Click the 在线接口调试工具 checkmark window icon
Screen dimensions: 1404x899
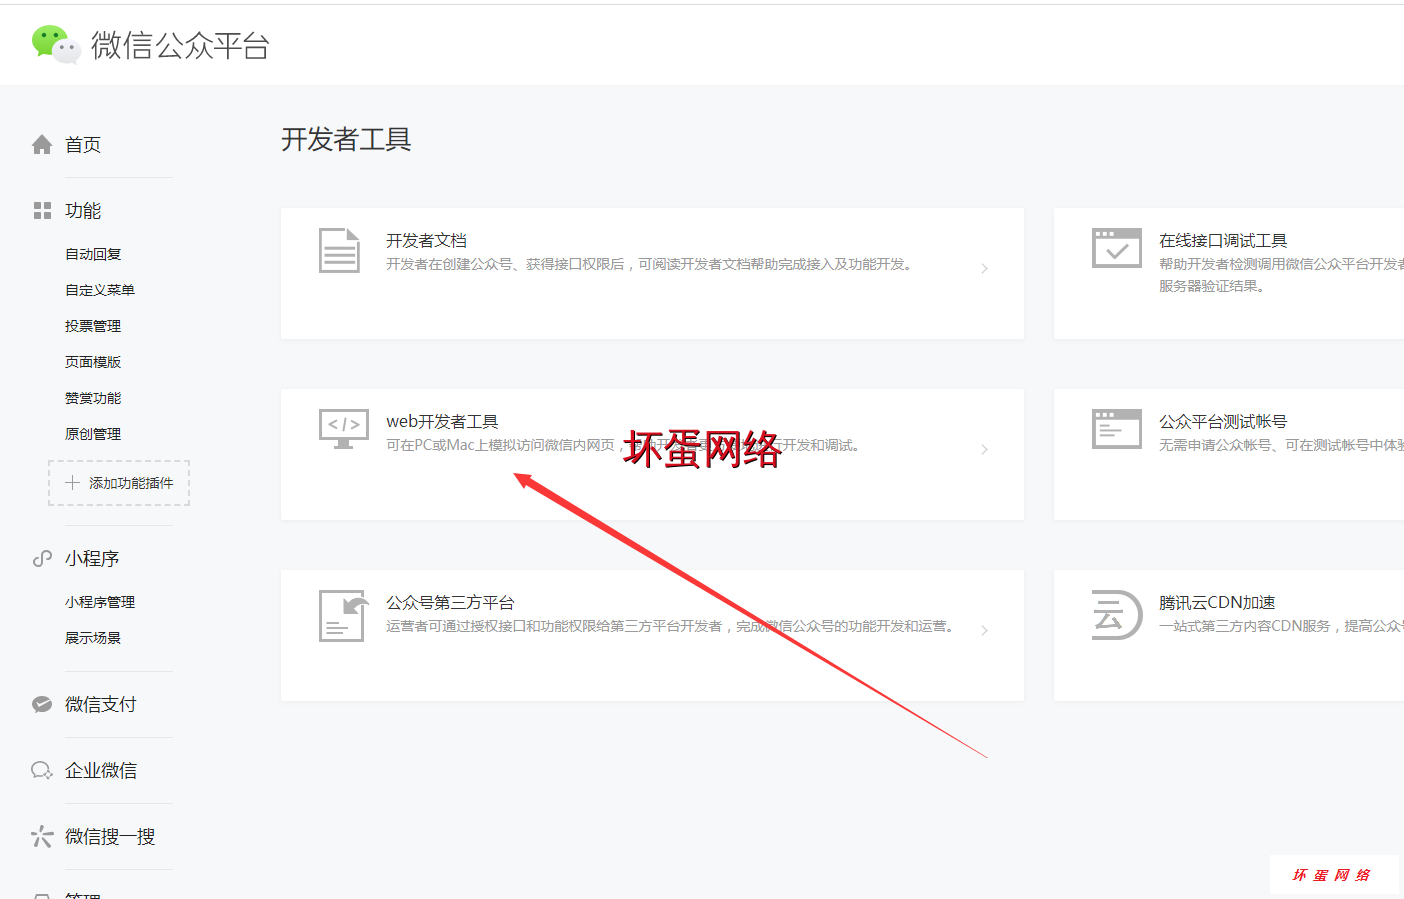(1117, 248)
